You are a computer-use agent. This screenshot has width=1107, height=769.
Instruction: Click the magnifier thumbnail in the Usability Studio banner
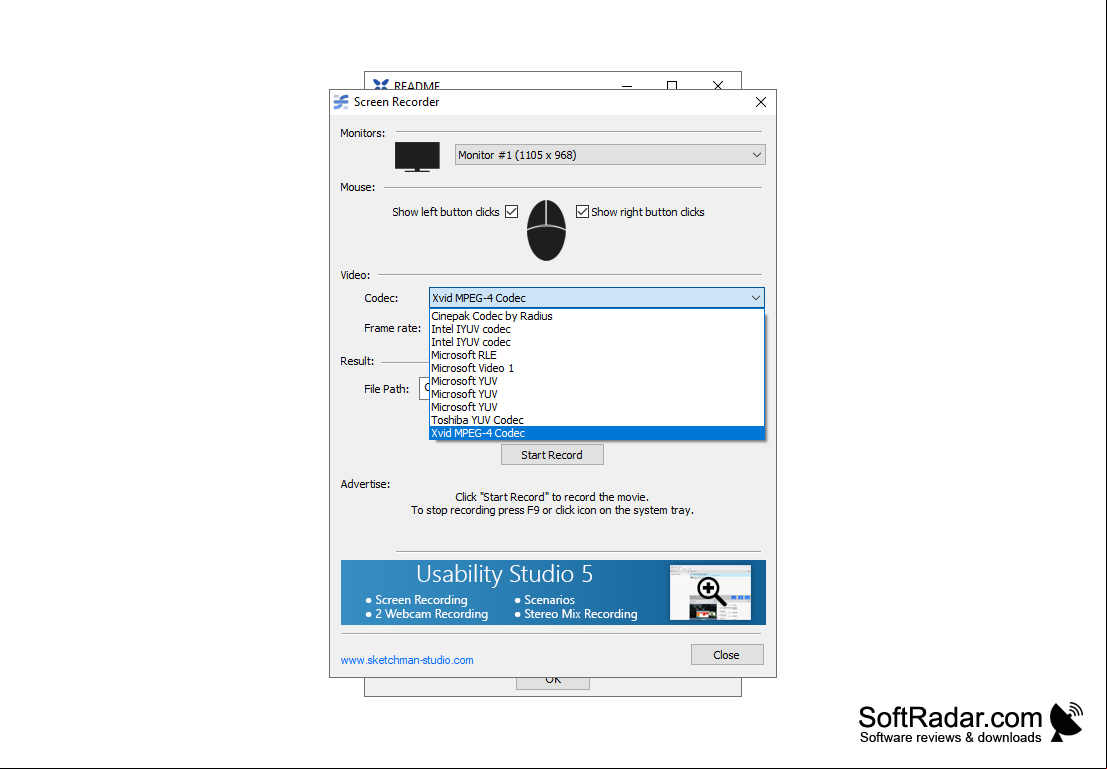point(710,592)
